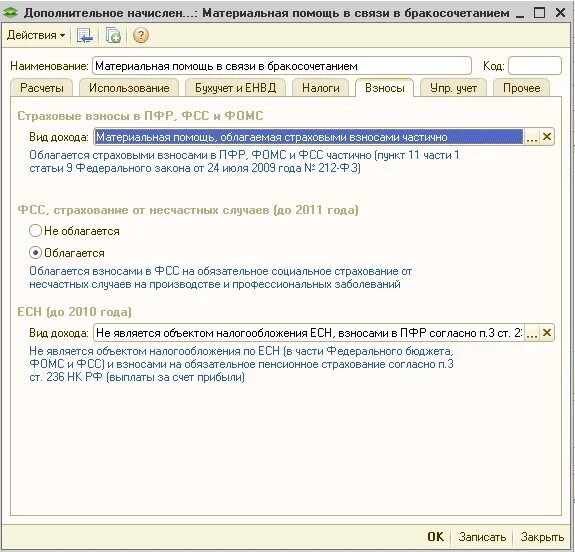
Task: Open the Налоги tab
Action: point(321,88)
